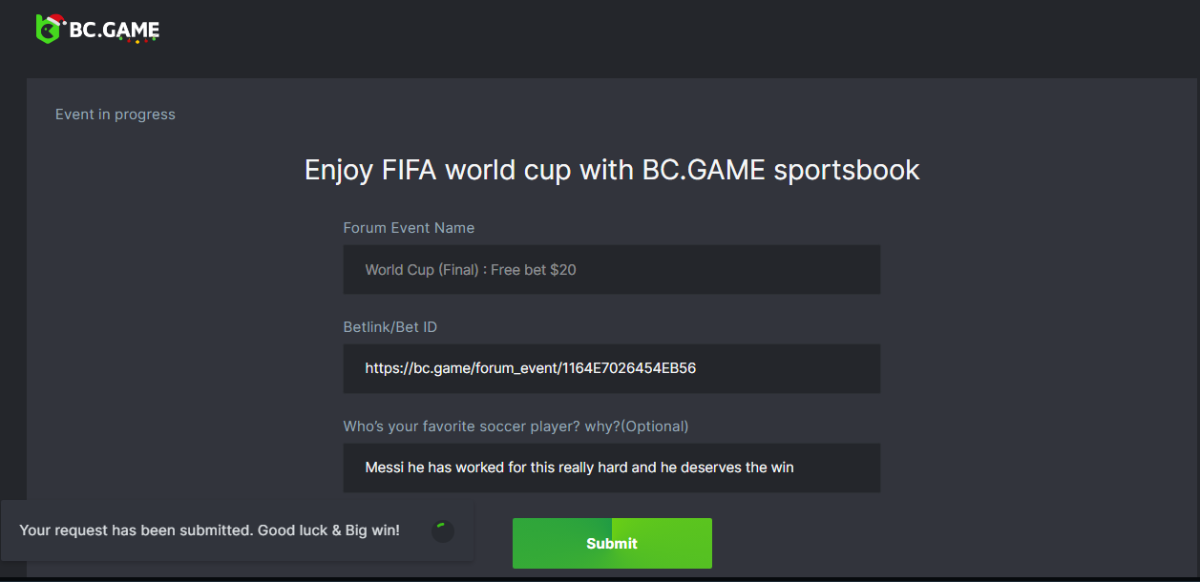Click the loading spinner in the notification
The image size is (1200, 582).
click(x=442, y=531)
